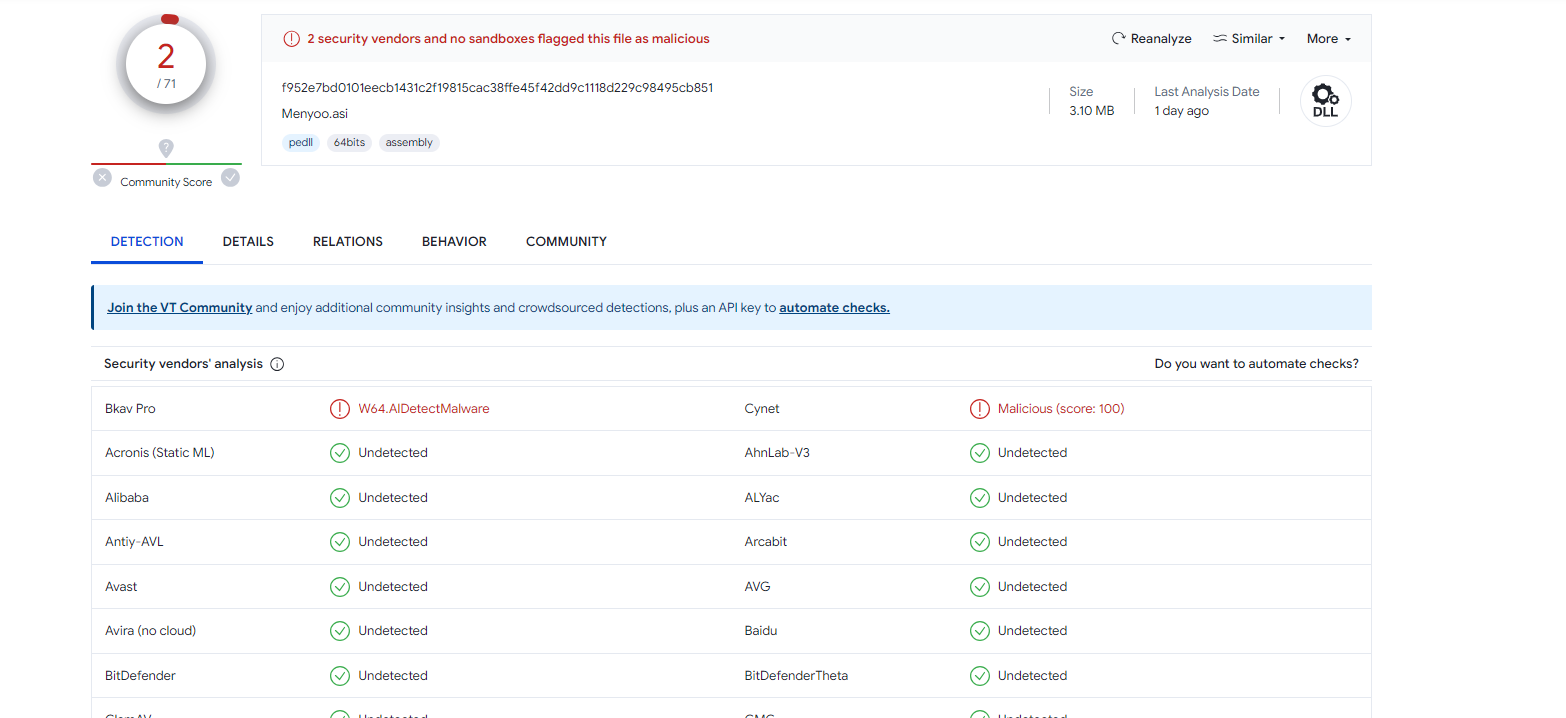
Task: Click the Do you want to automate checks text
Action: point(1256,364)
